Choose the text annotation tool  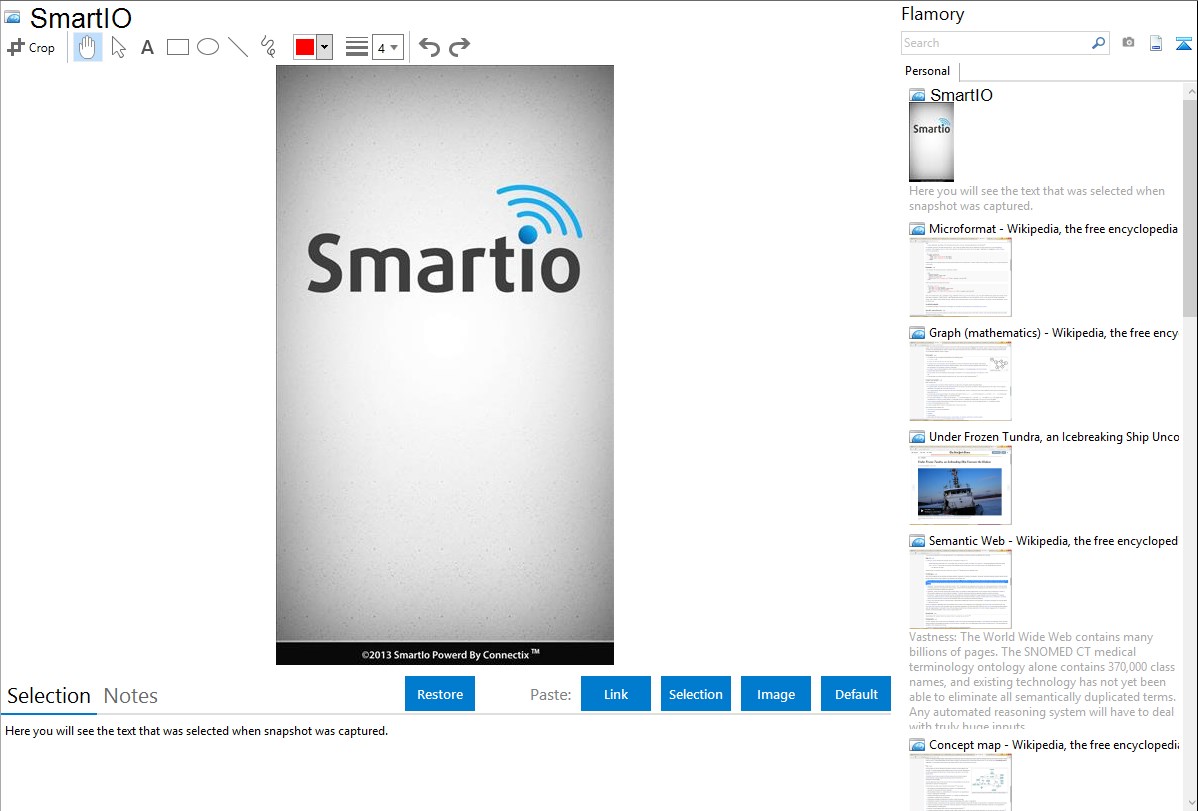147,47
